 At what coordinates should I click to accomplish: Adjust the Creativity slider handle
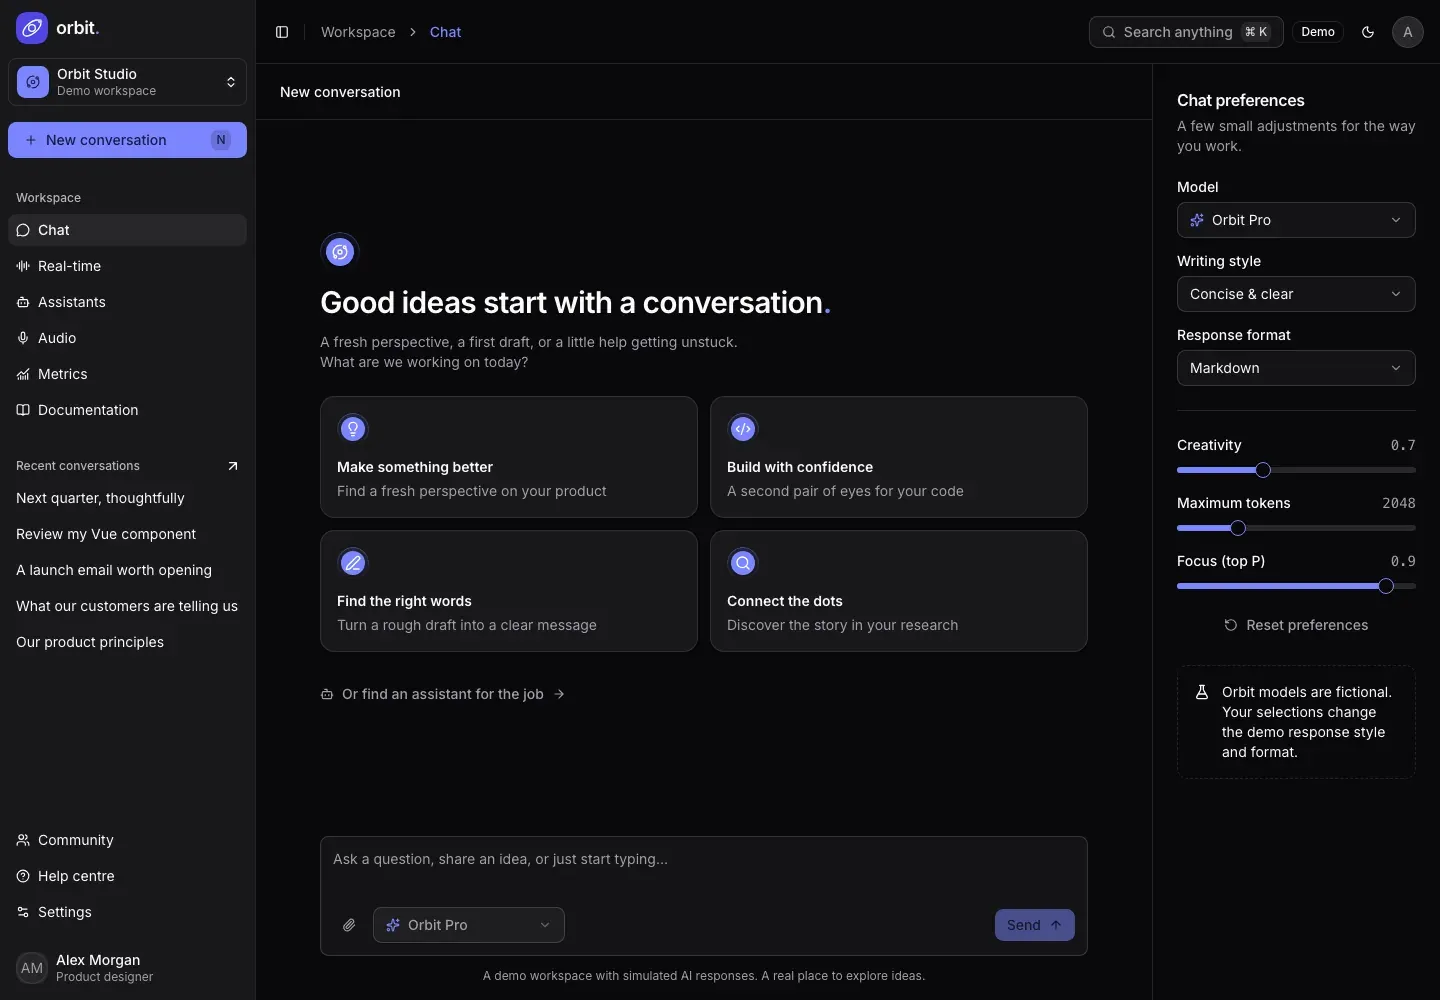(1263, 470)
